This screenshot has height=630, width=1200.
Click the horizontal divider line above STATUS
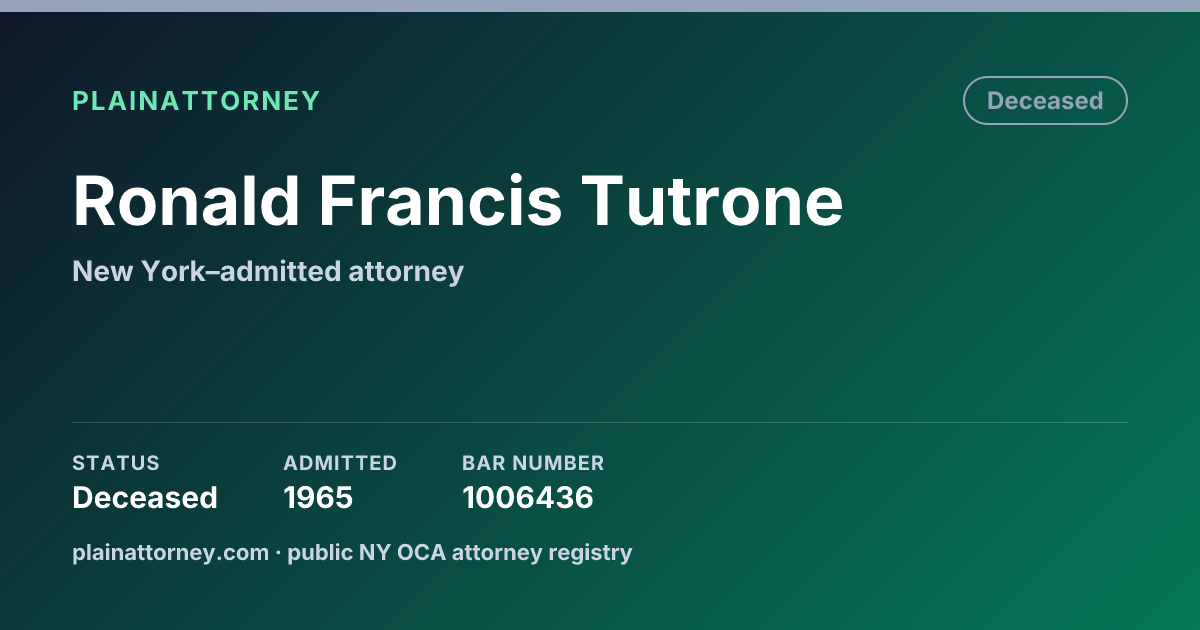click(x=600, y=422)
